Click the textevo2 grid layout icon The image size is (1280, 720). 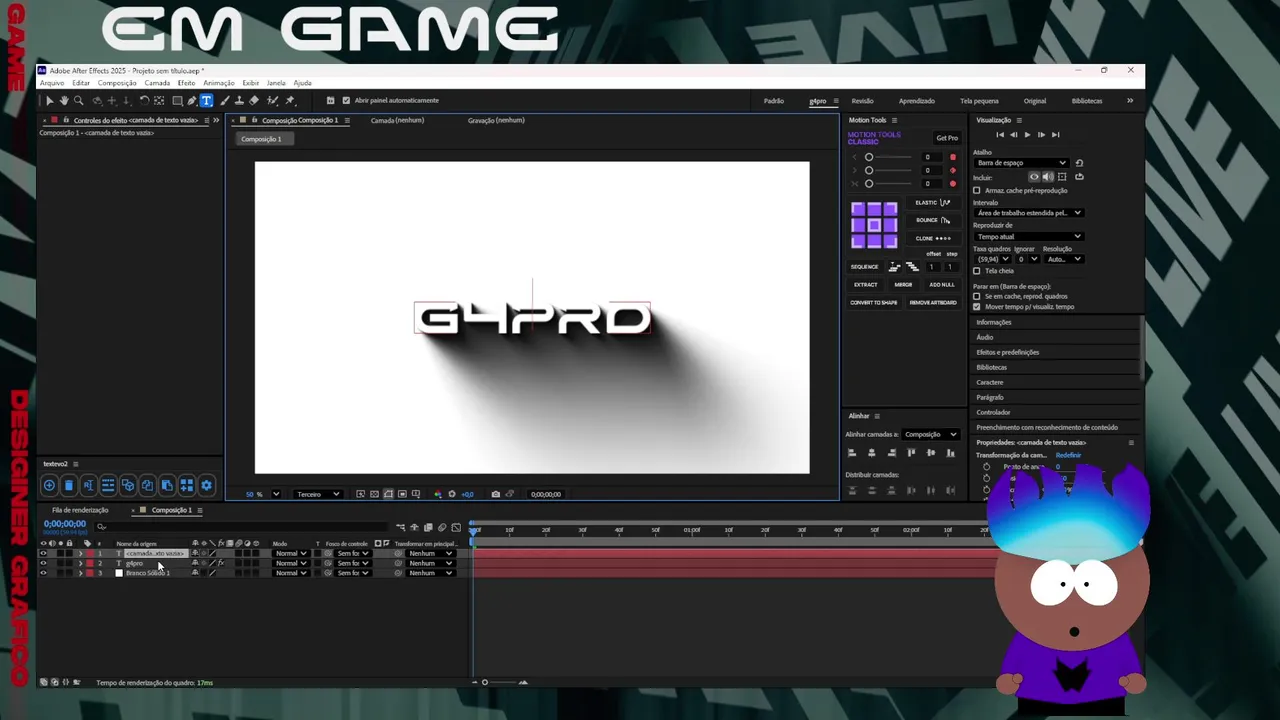tap(187, 485)
